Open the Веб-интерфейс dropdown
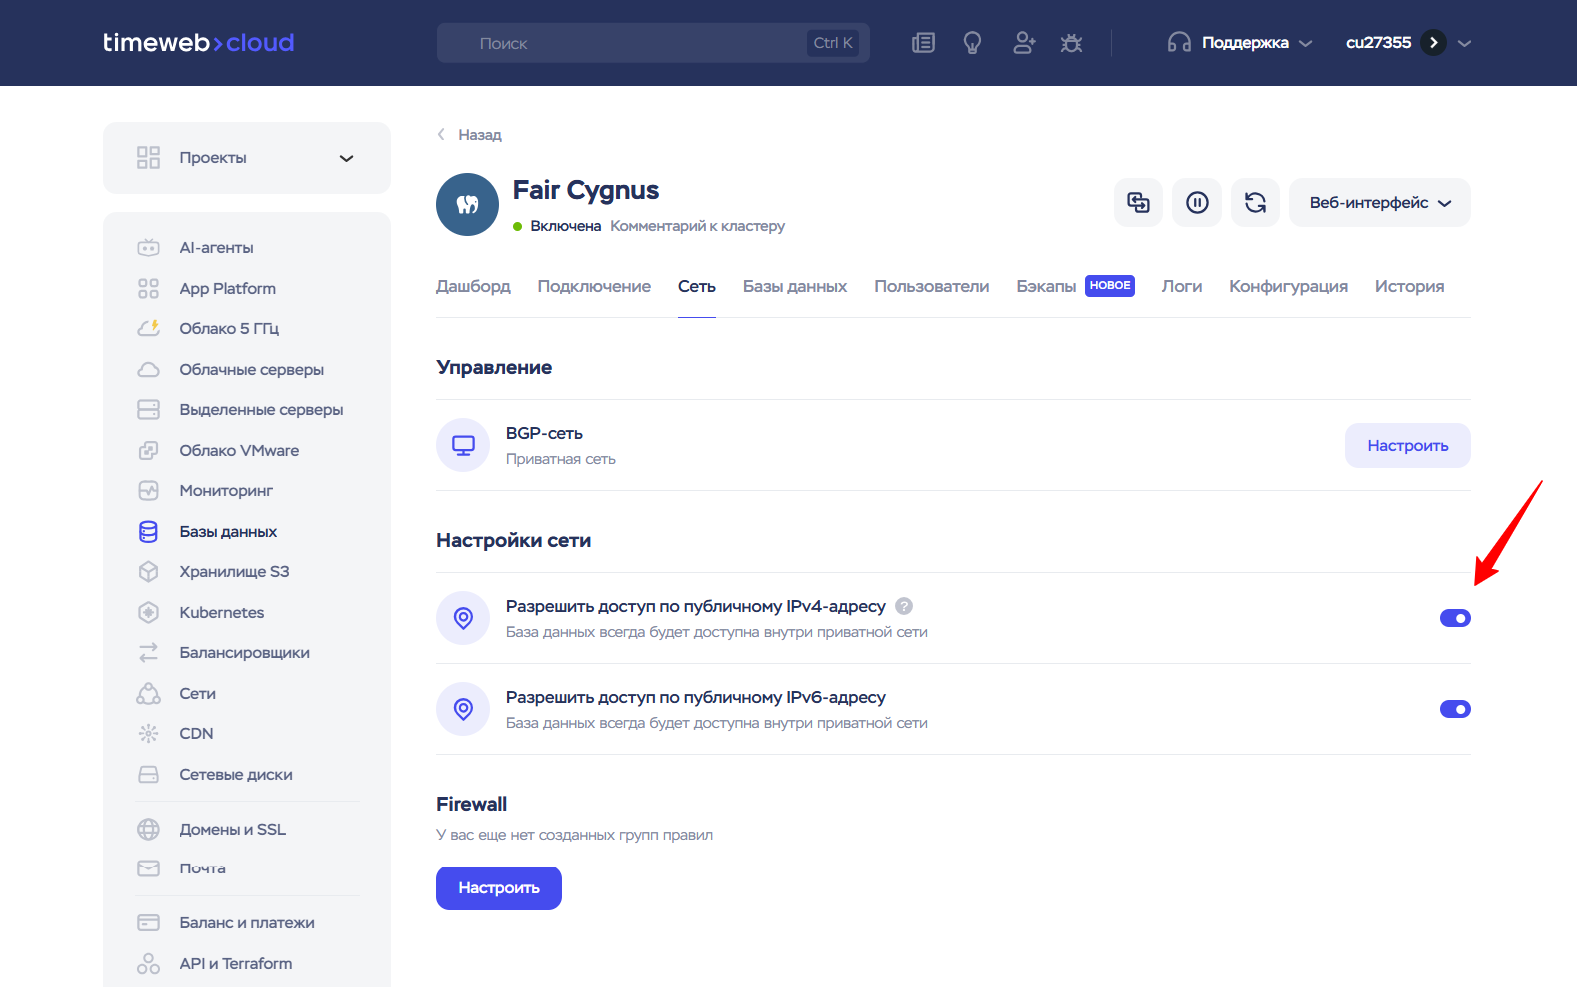The width and height of the screenshot is (1577, 987). click(x=1380, y=203)
